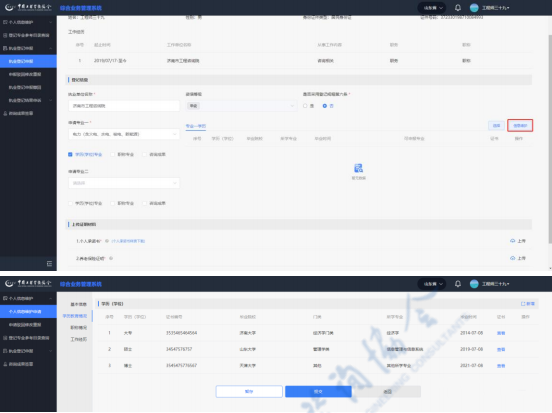Click the red-outlined 信息维护 button

pyautogui.click(x=520, y=126)
